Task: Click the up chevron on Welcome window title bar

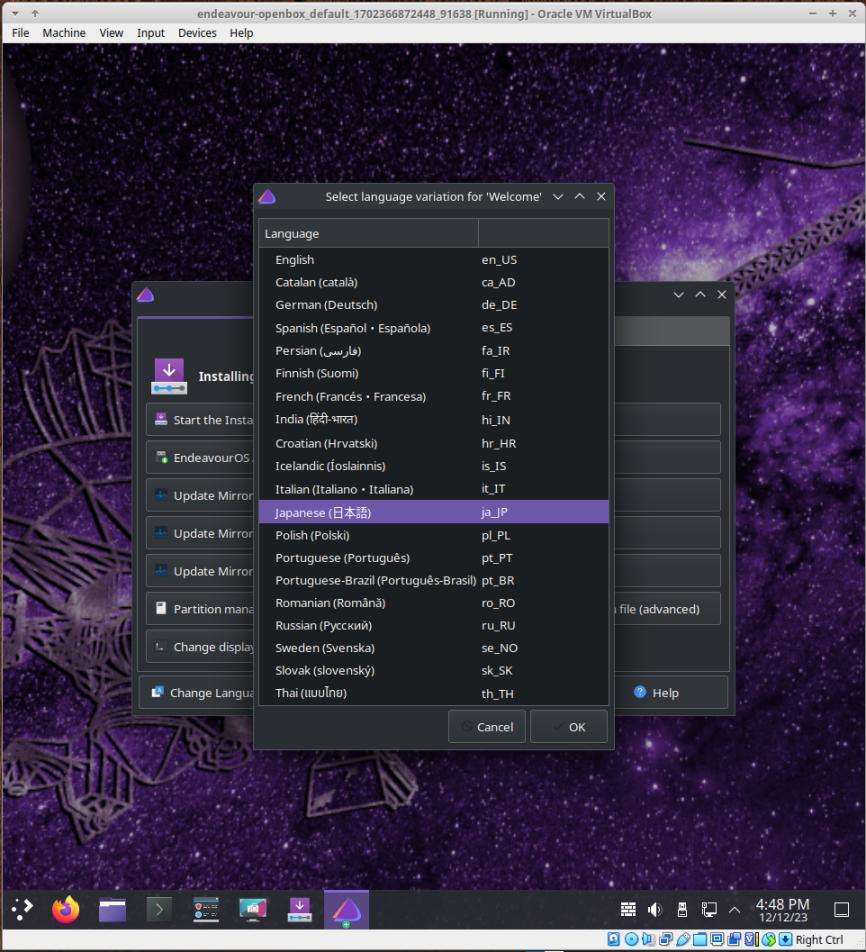Action: click(x=700, y=294)
